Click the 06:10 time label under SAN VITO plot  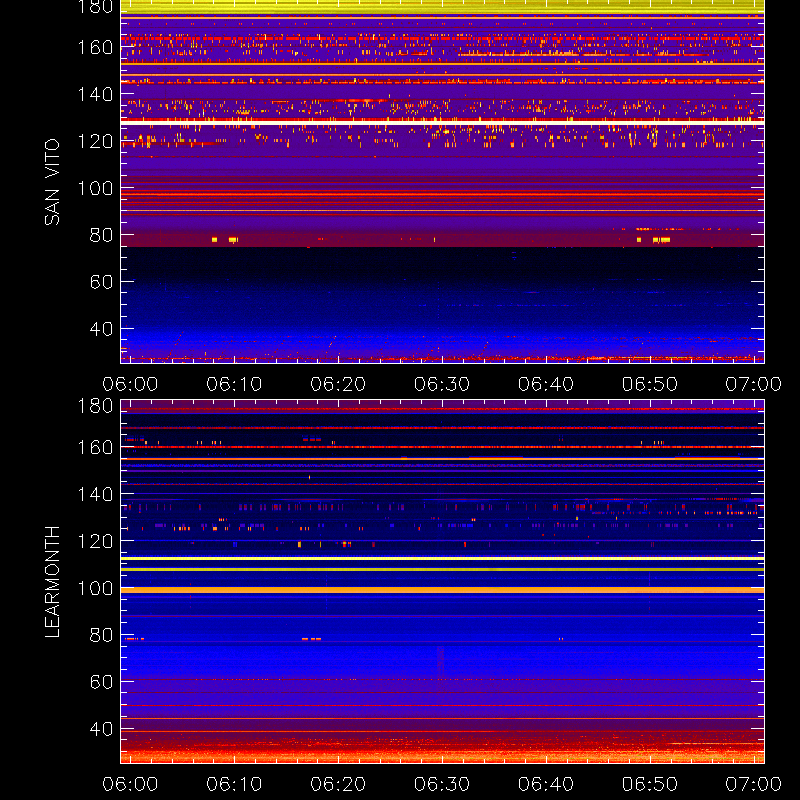click(x=234, y=384)
